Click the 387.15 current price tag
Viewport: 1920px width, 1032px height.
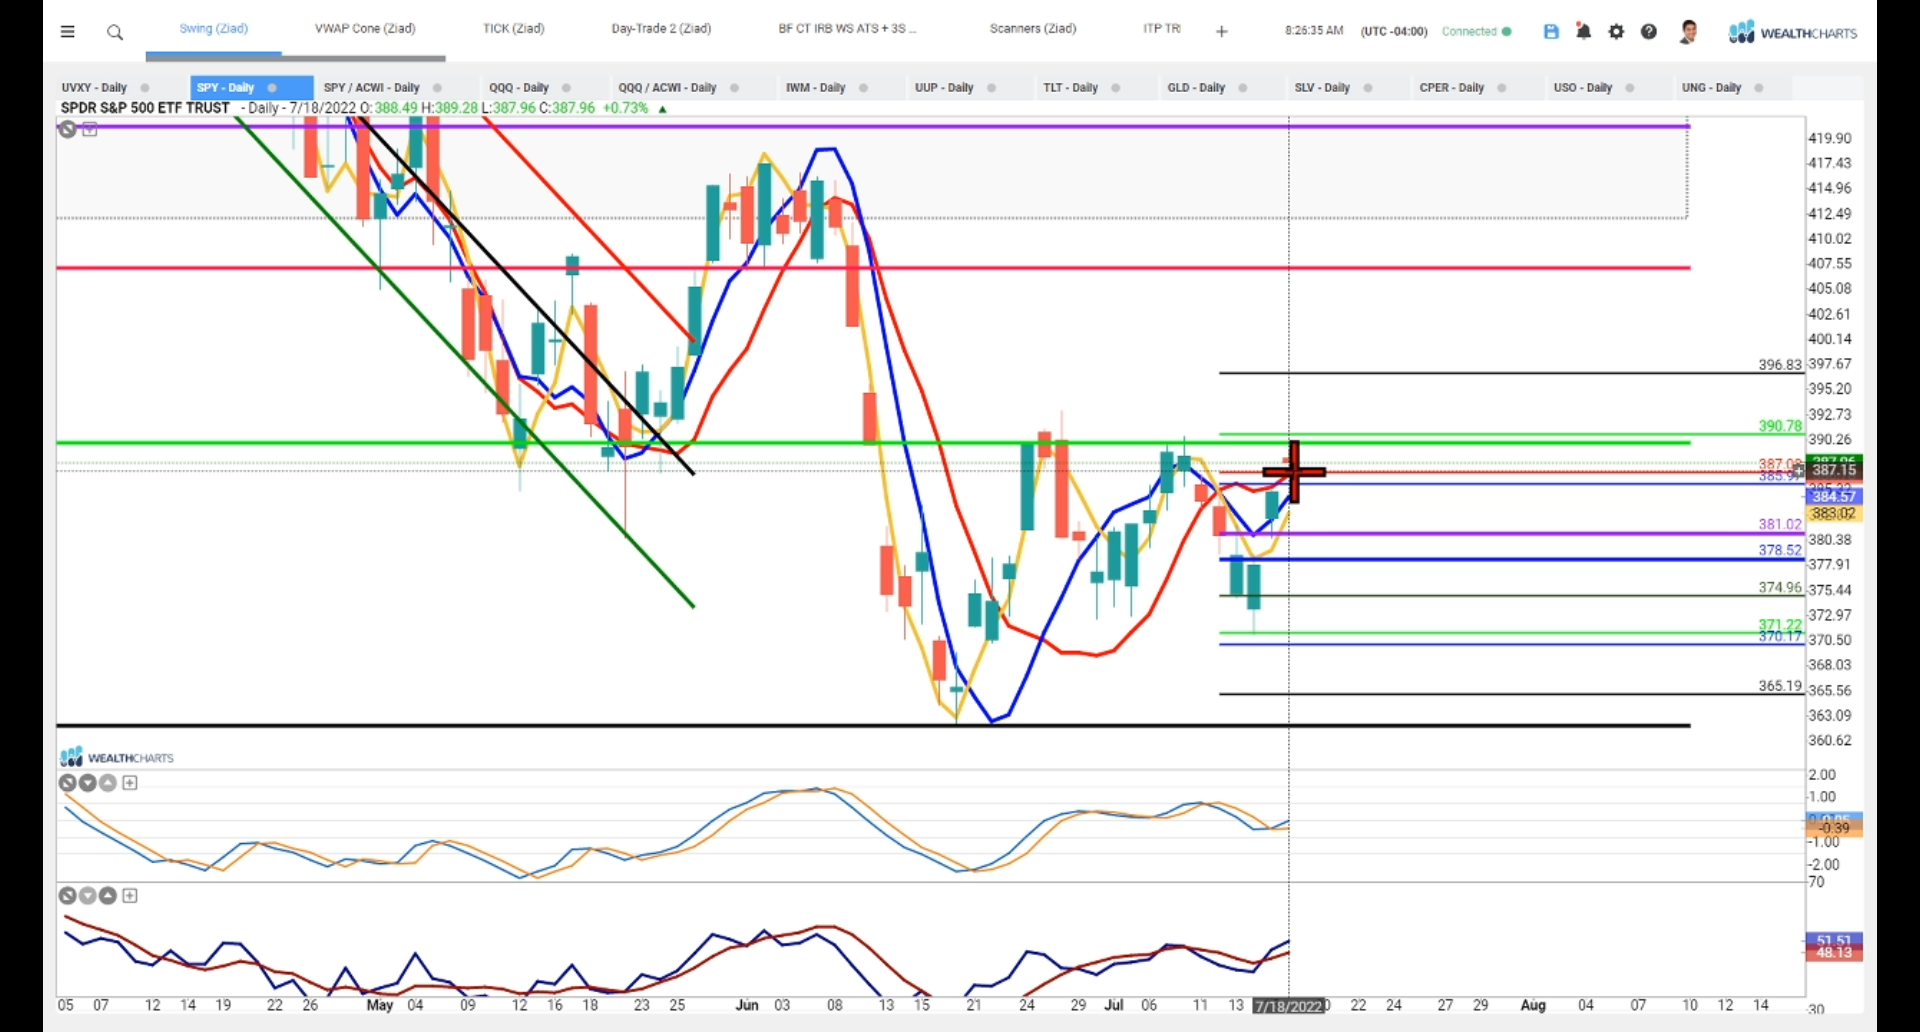point(1833,470)
